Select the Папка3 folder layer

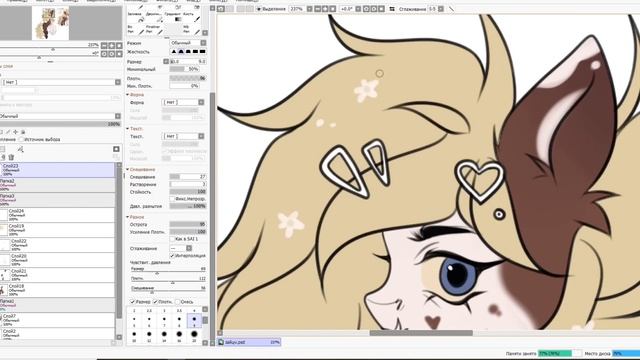point(58,200)
